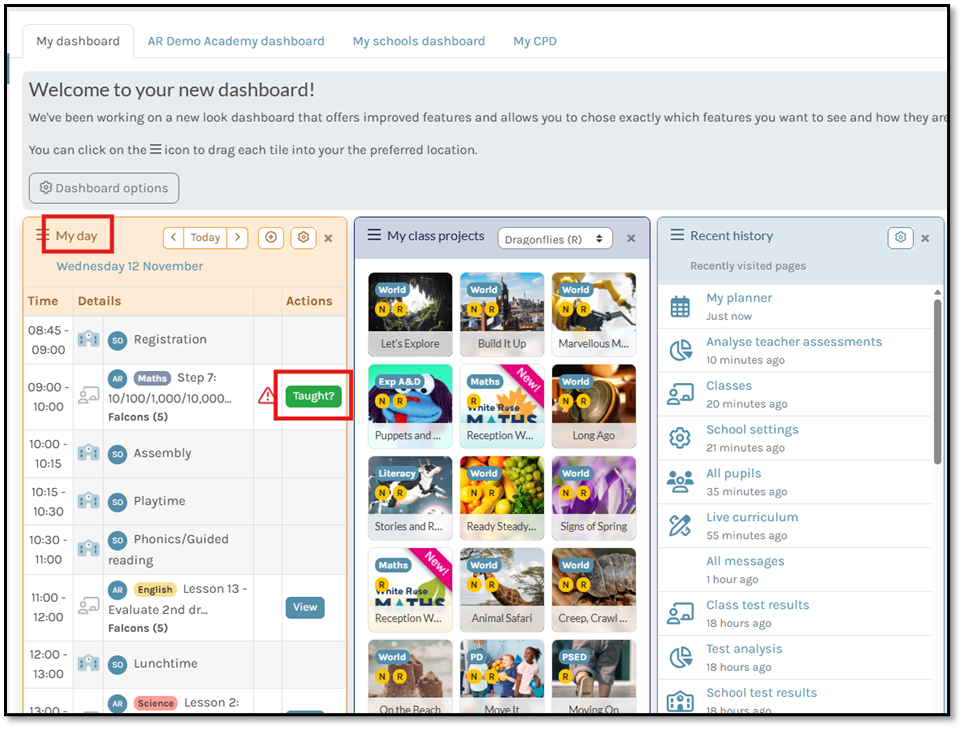The width and height of the screenshot is (963, 729).
Task: Close the My class projects tile
Action: [631, 238]
